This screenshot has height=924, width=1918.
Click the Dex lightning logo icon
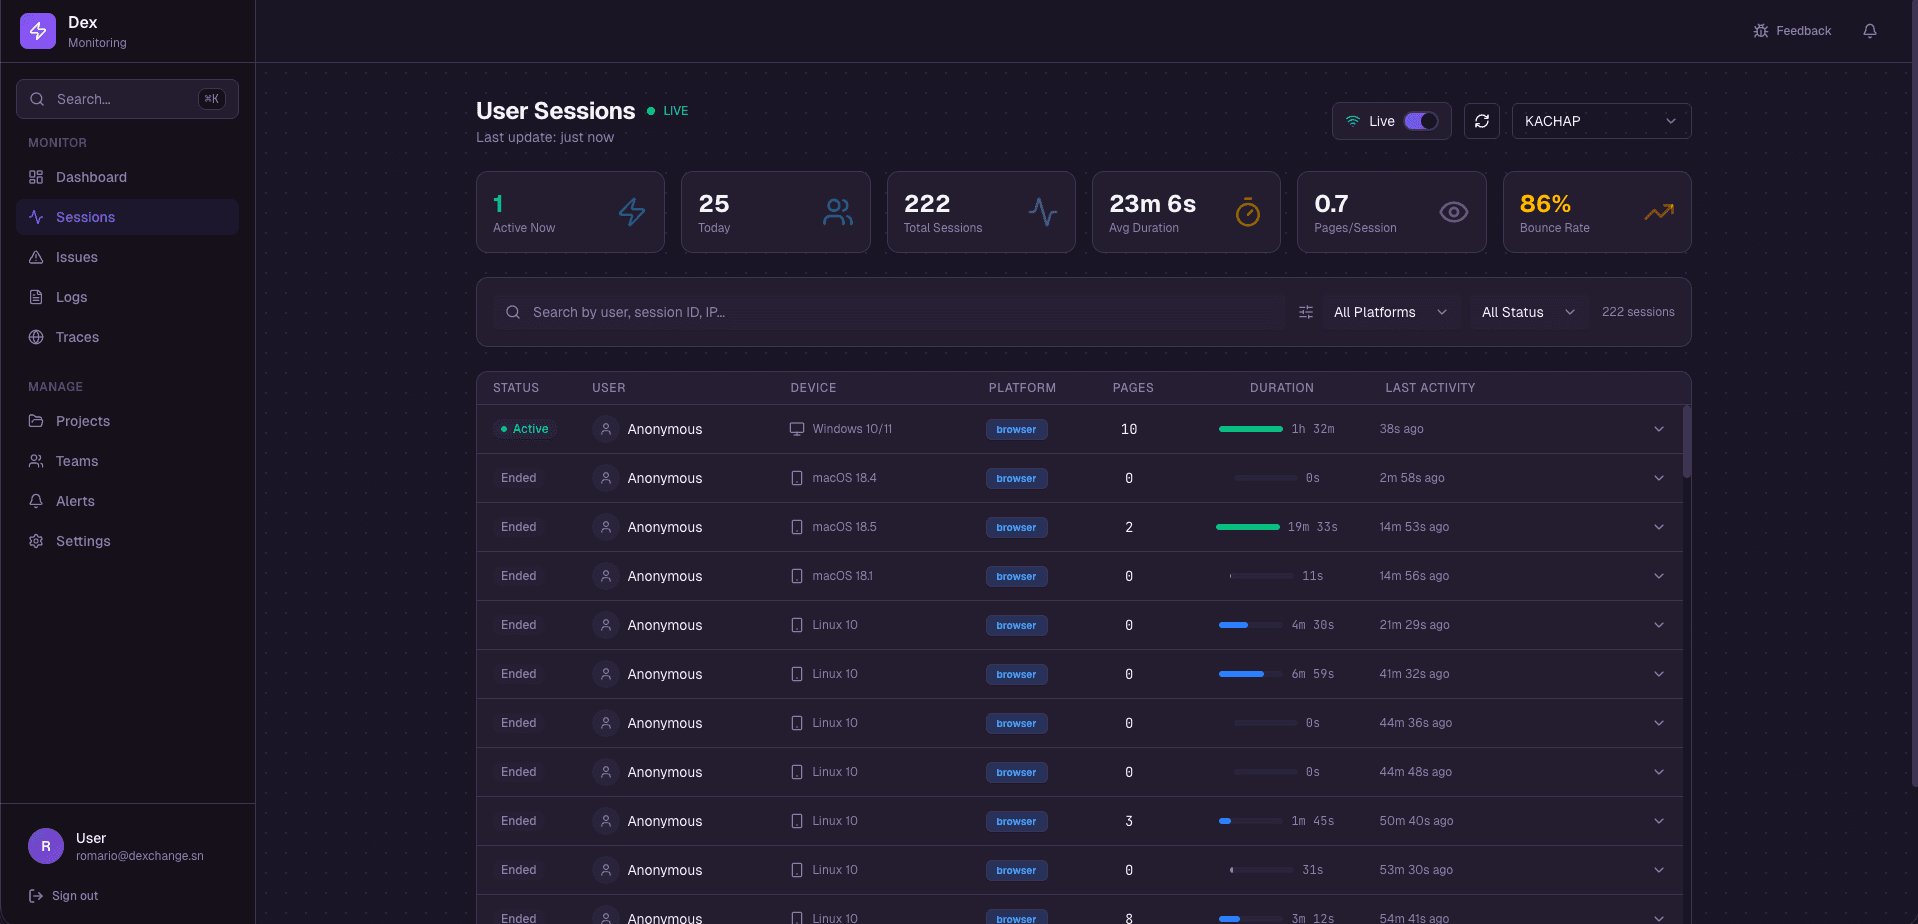(38, 31)
